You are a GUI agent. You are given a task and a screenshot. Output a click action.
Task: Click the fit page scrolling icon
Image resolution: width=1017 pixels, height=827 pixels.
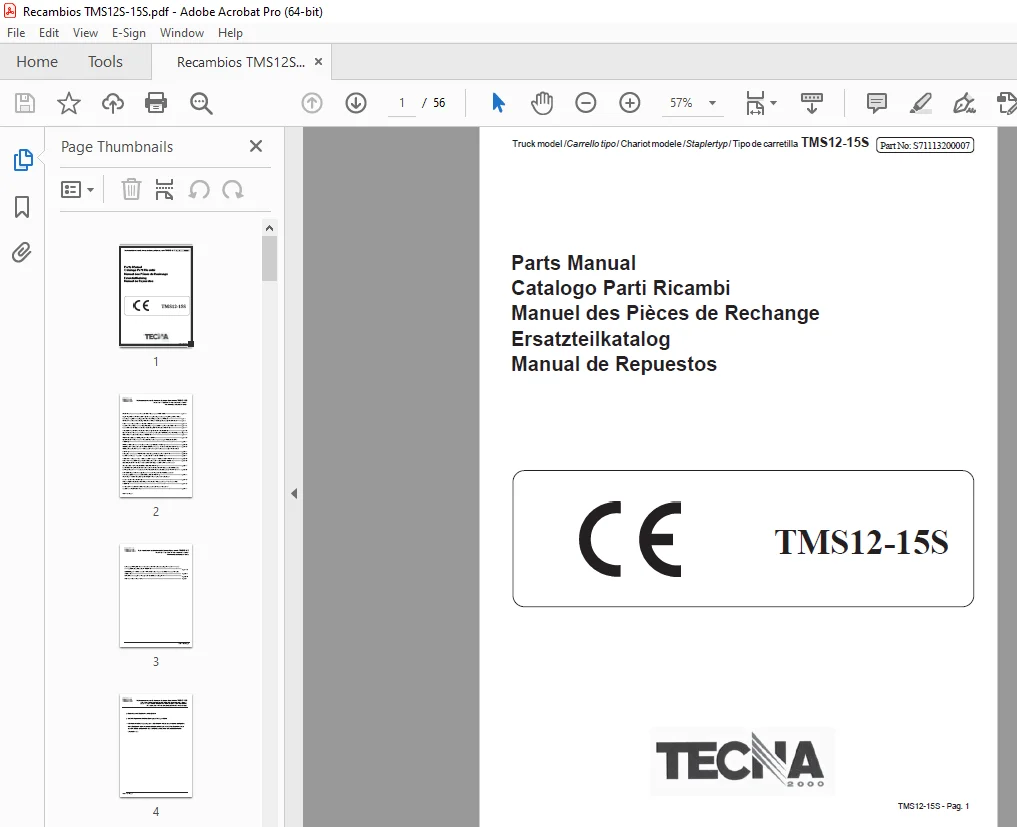tap(755, 102)
